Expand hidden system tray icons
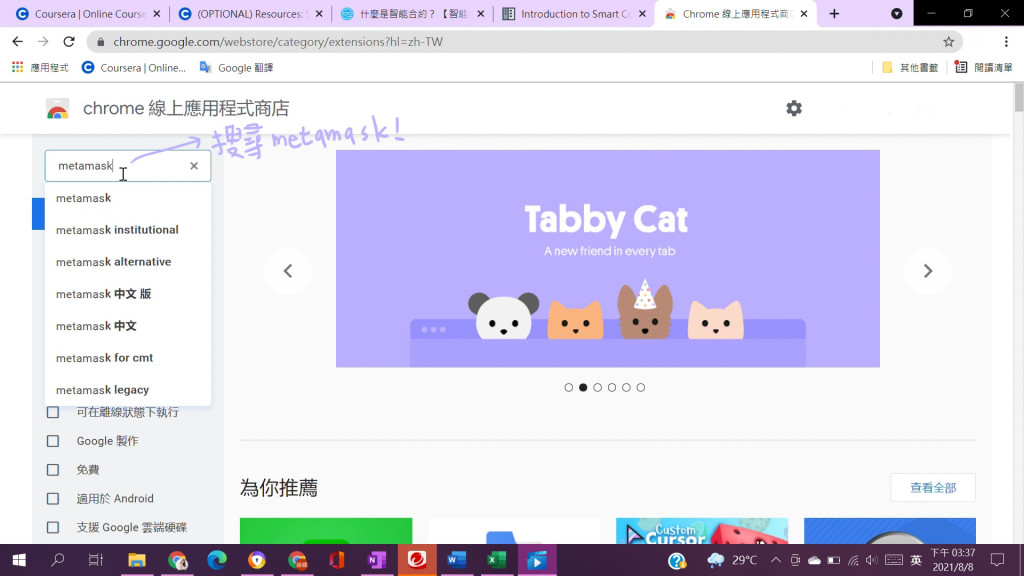 775,560
